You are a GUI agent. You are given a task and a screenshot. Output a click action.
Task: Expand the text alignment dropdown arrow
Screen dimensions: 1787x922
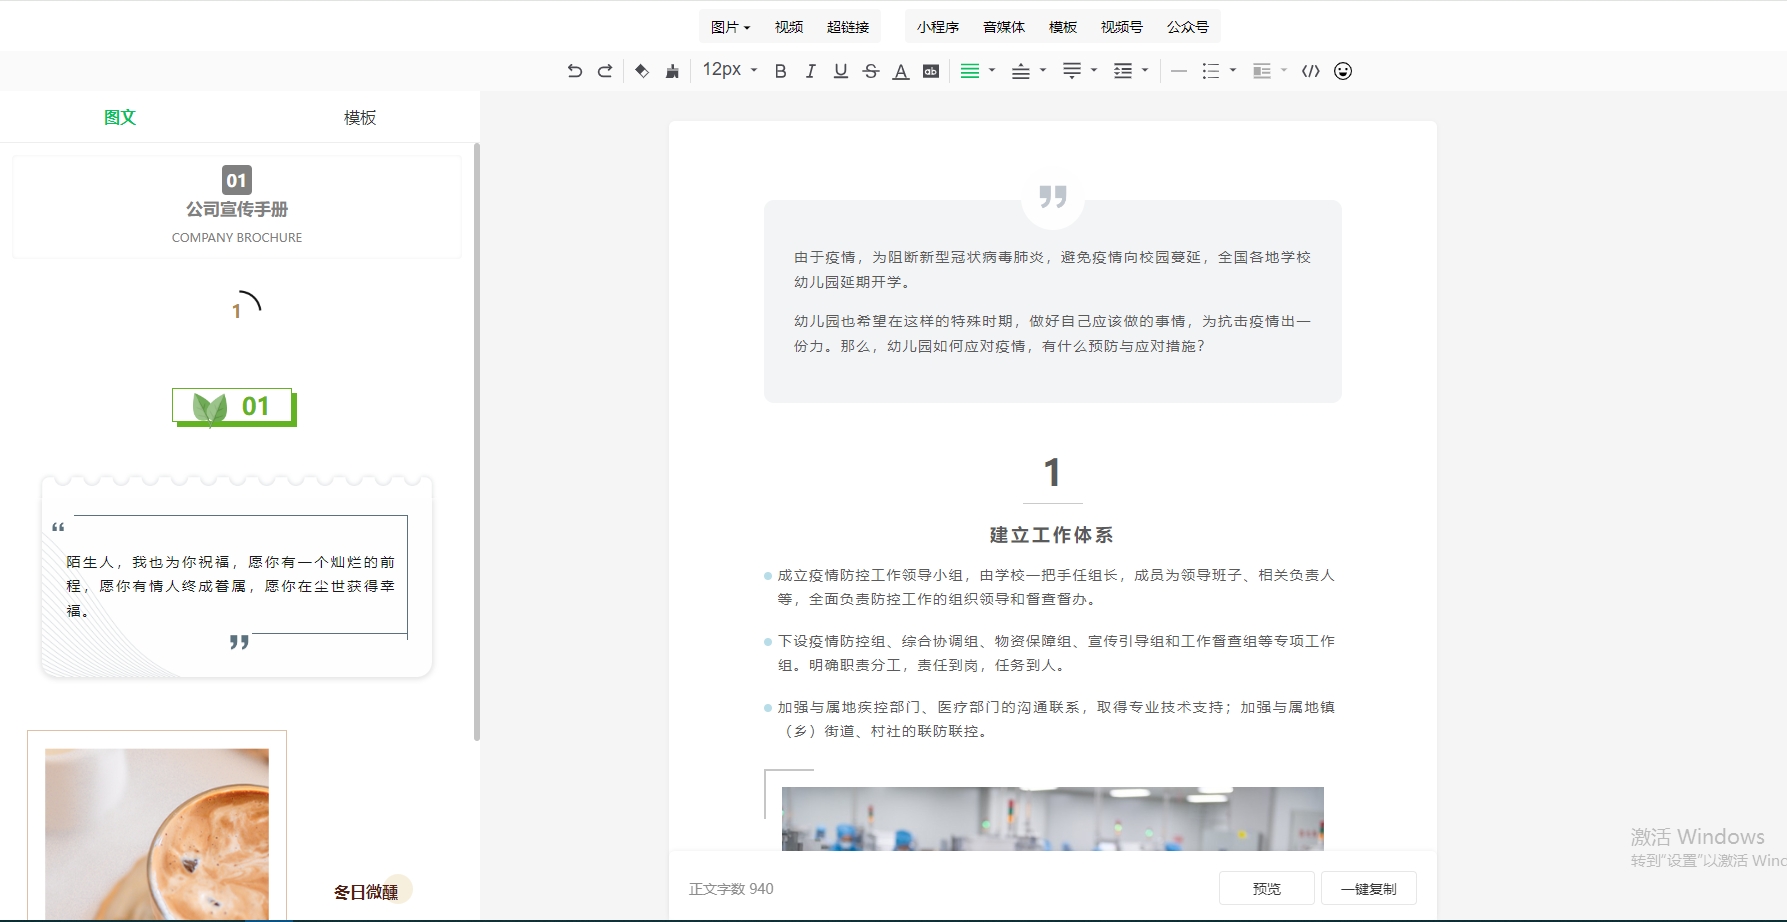992,70
